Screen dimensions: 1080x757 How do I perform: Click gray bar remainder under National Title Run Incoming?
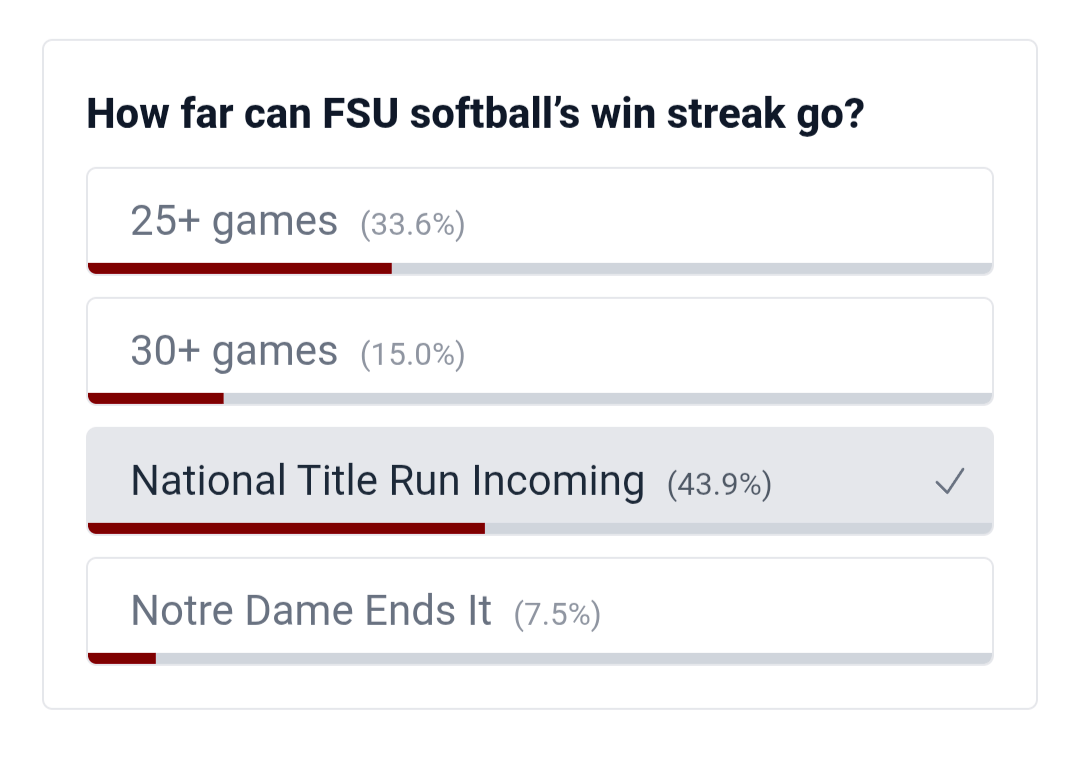pyautogui.click(x=738, y=528)
